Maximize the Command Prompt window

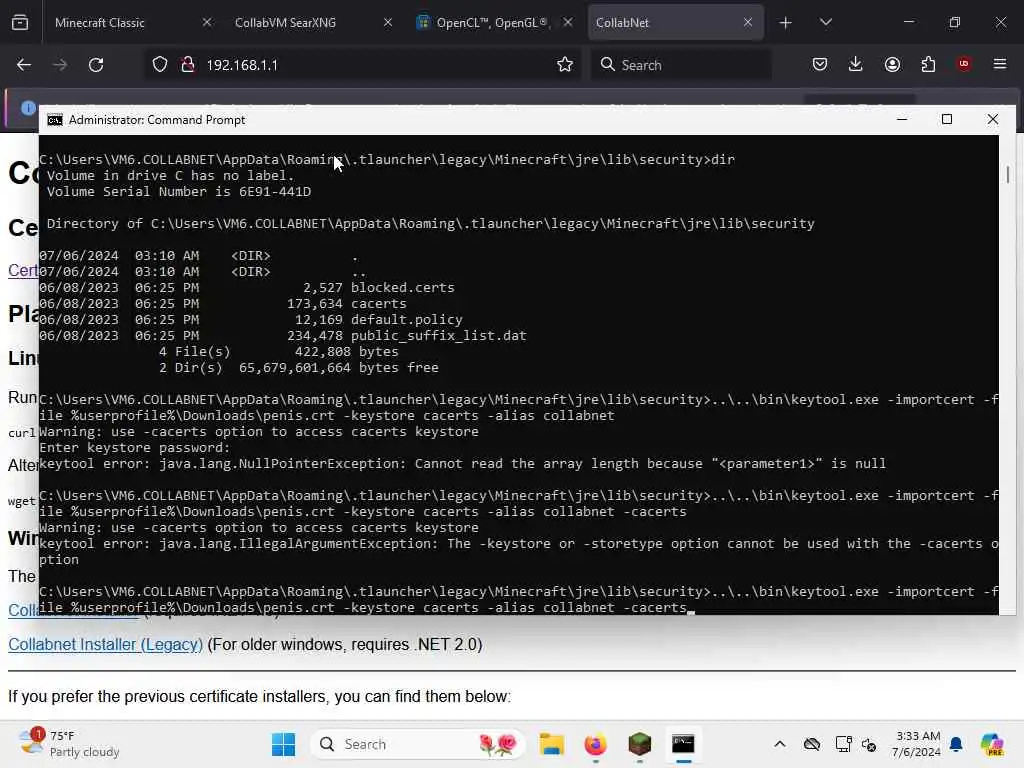point(947,120)
